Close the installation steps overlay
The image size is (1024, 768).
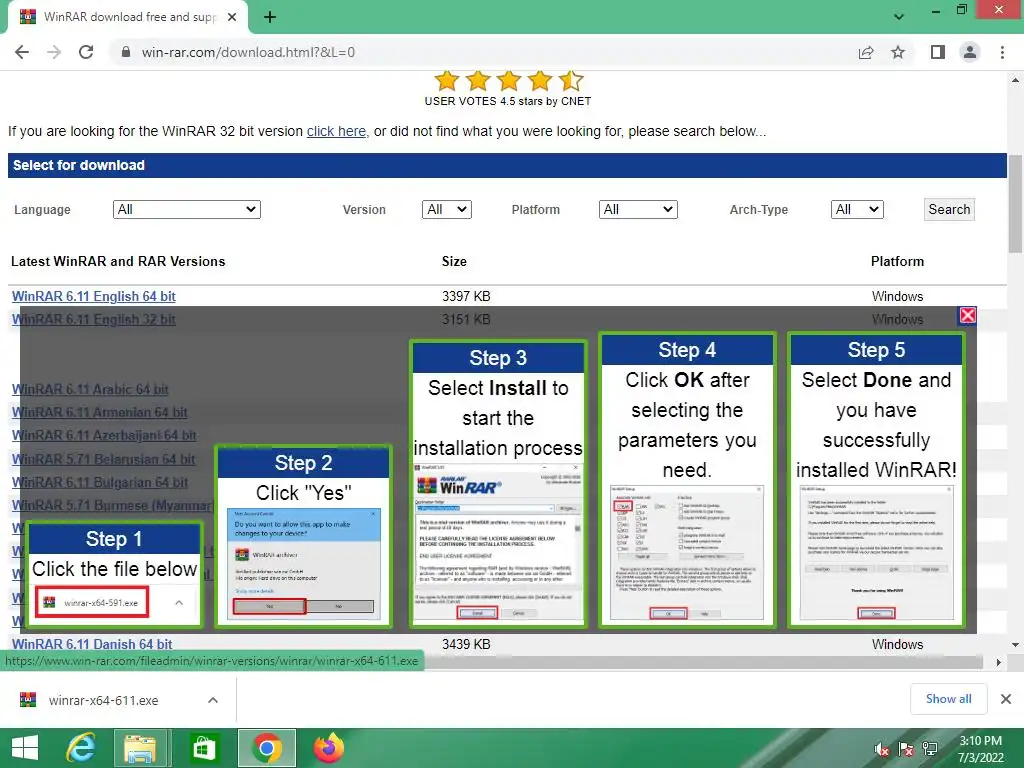click(967, 315)
